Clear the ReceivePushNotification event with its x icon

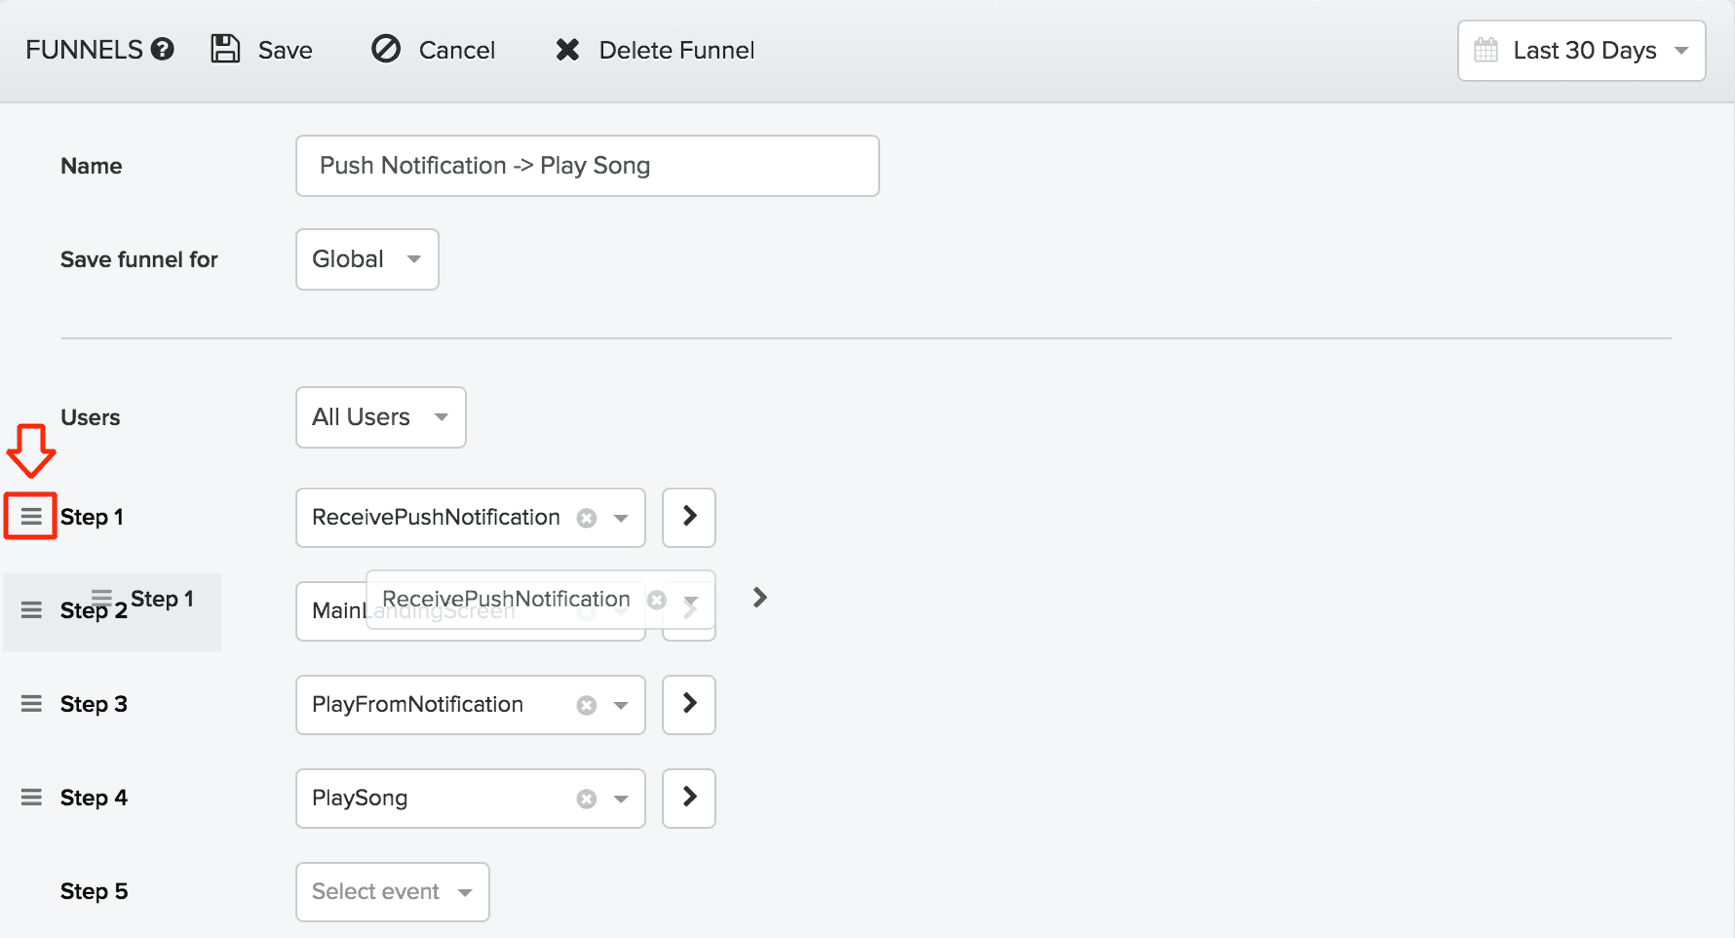pyautogui.click(x=586, y=517)
